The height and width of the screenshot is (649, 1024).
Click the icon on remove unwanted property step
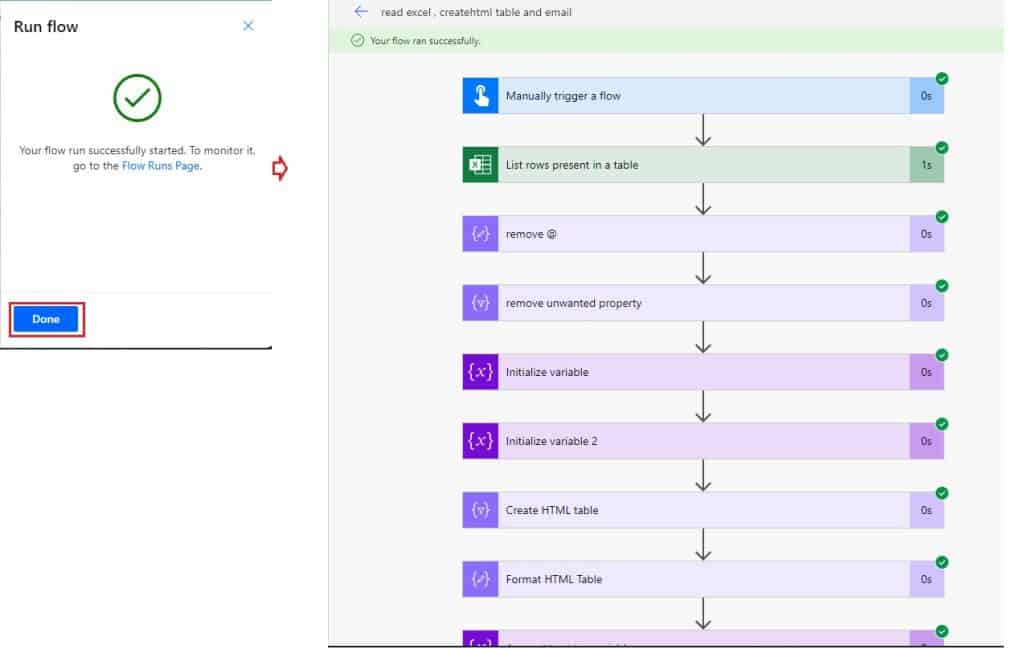[x=481, y=303]
